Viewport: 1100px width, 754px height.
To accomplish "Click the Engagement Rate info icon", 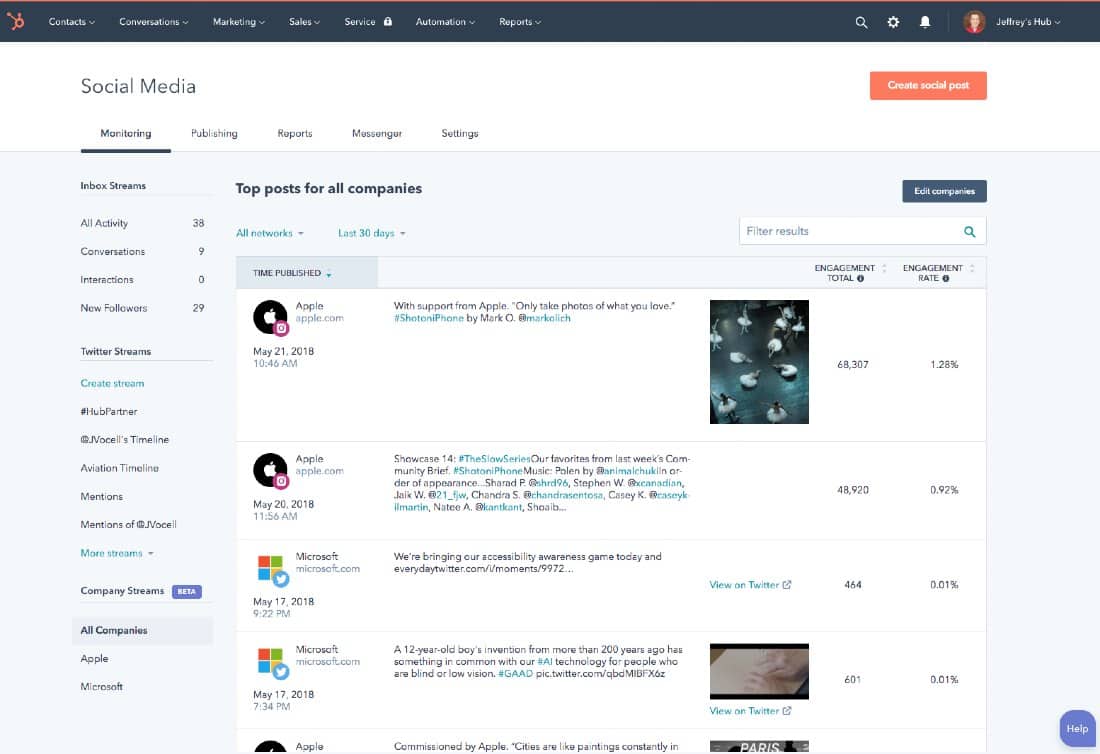I will [x=946, y=279].
